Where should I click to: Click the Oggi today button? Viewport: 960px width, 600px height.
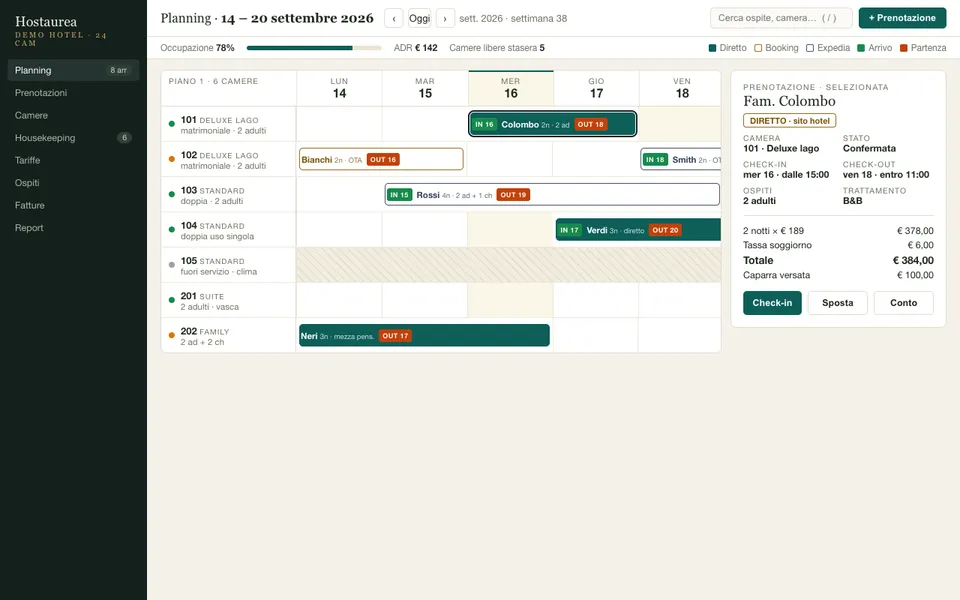(x=419, y=18)
